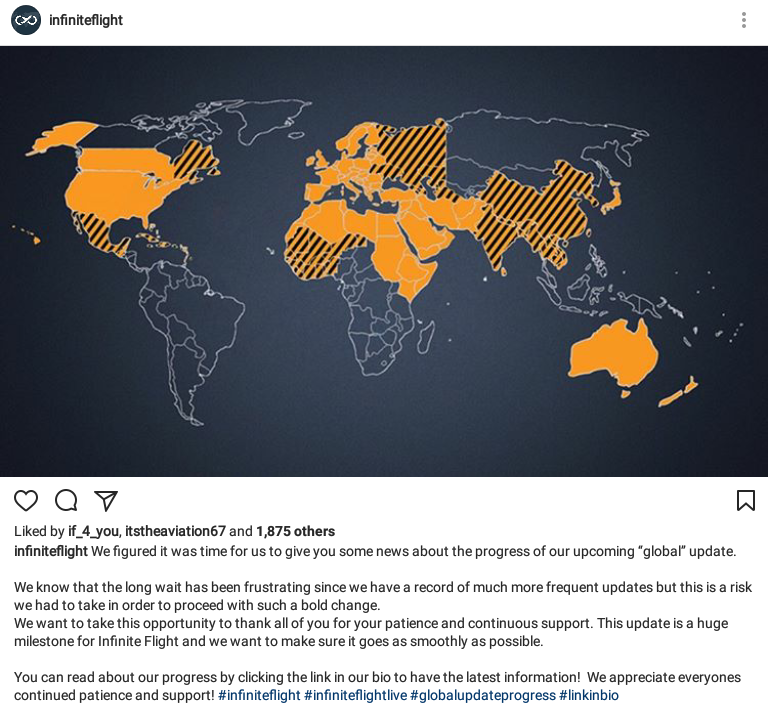Click the striped Russia region on map
The height and width of the screenshot is (709, 768).
(410, 150)
